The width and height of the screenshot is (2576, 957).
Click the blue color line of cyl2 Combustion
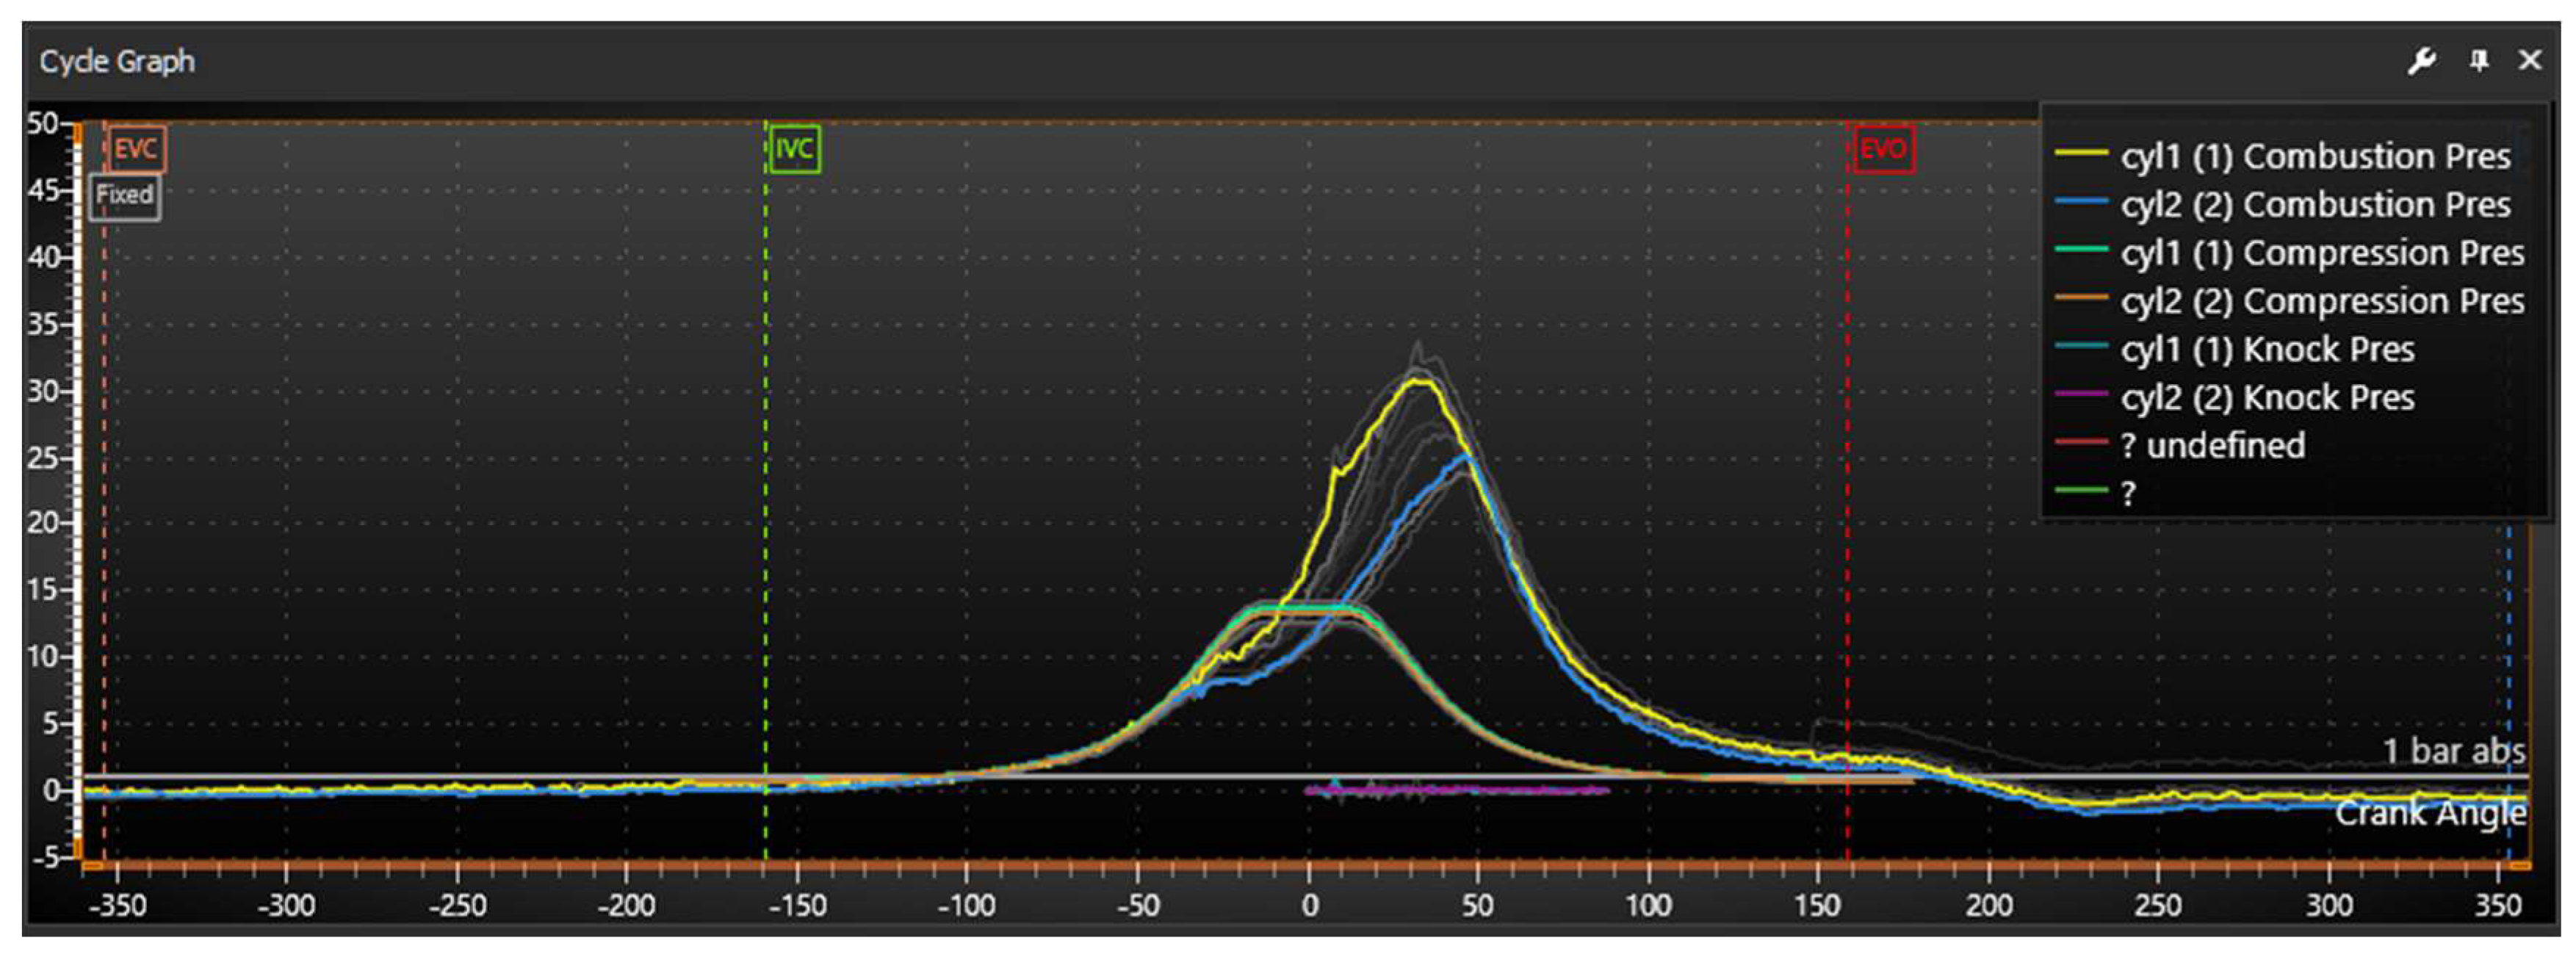(x=2081, y=203)
